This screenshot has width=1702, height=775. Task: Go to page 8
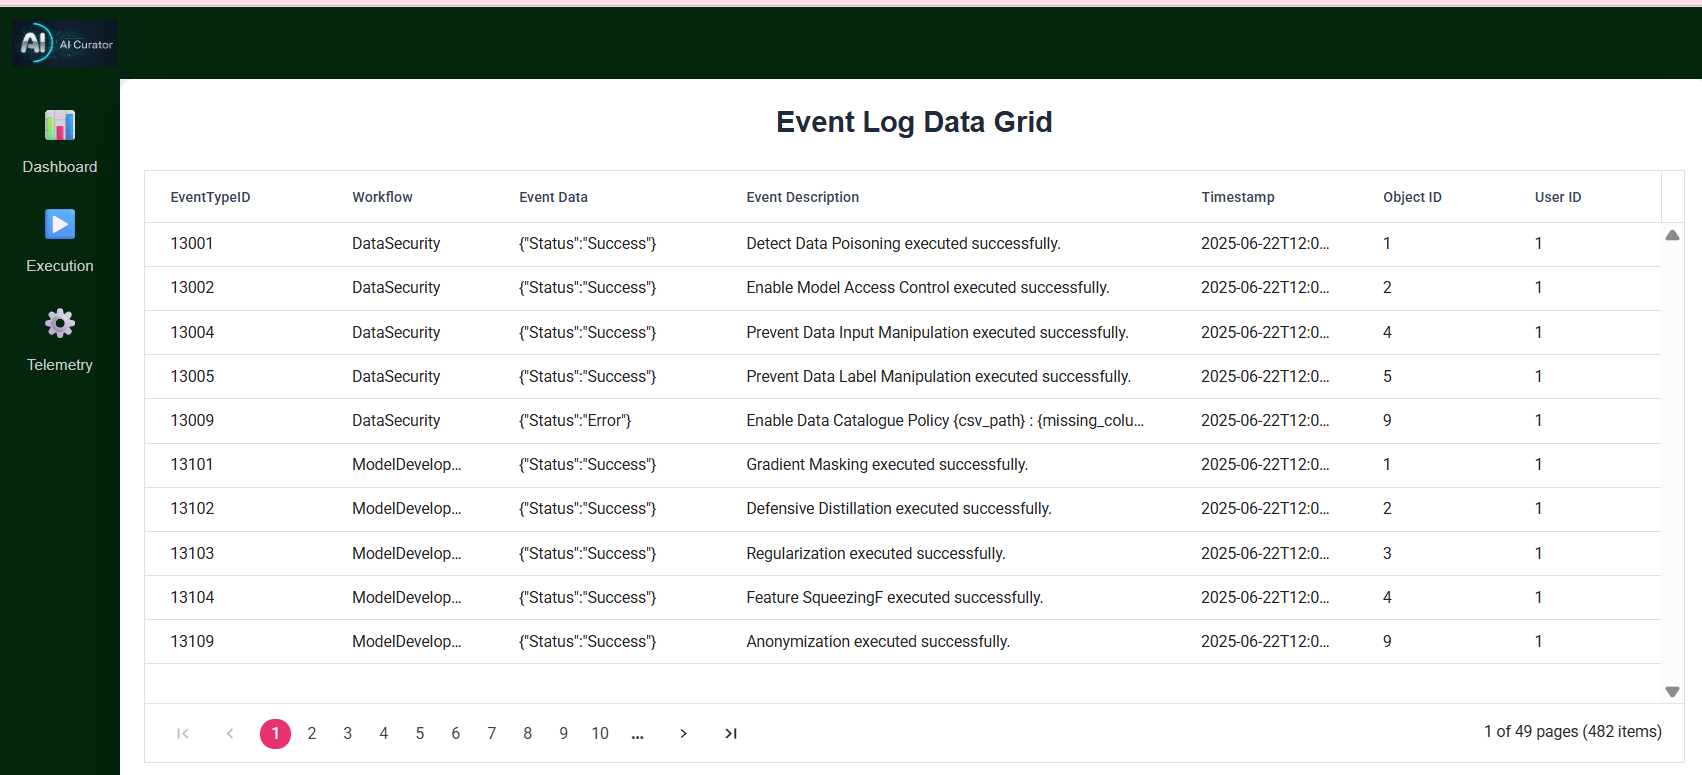pos(528,733)
